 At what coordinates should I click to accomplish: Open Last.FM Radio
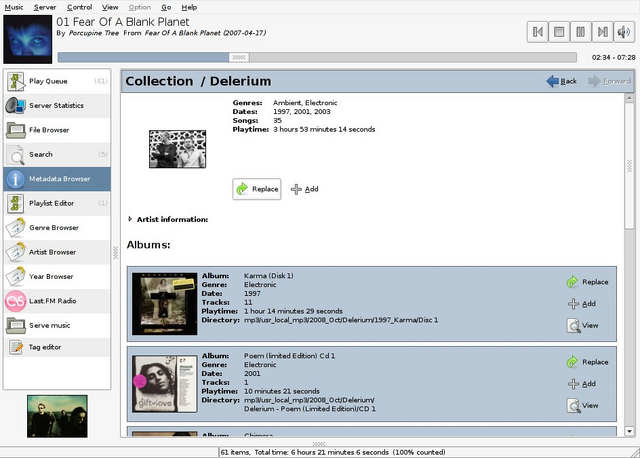[x=57, y=301]
